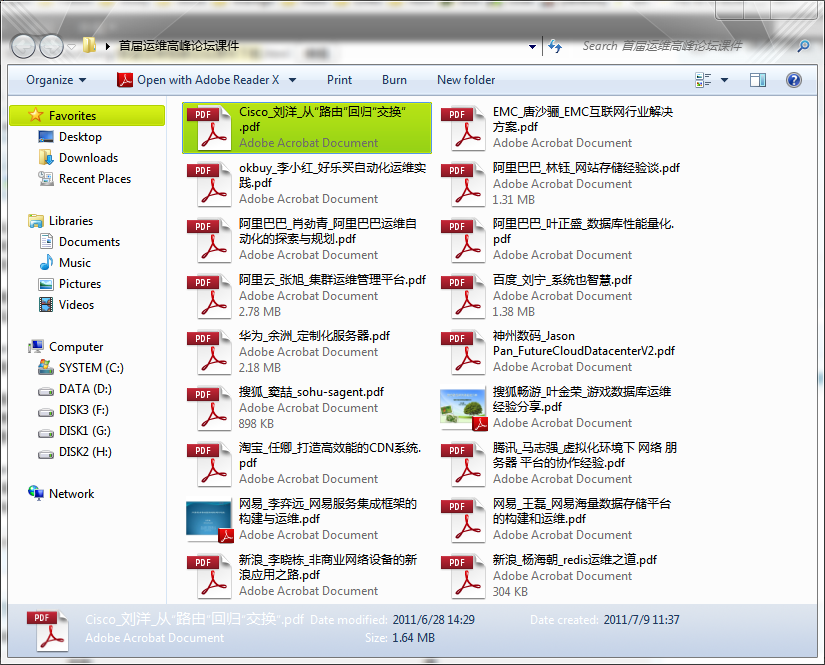Click the search magnifier icon

pos(803,46)
